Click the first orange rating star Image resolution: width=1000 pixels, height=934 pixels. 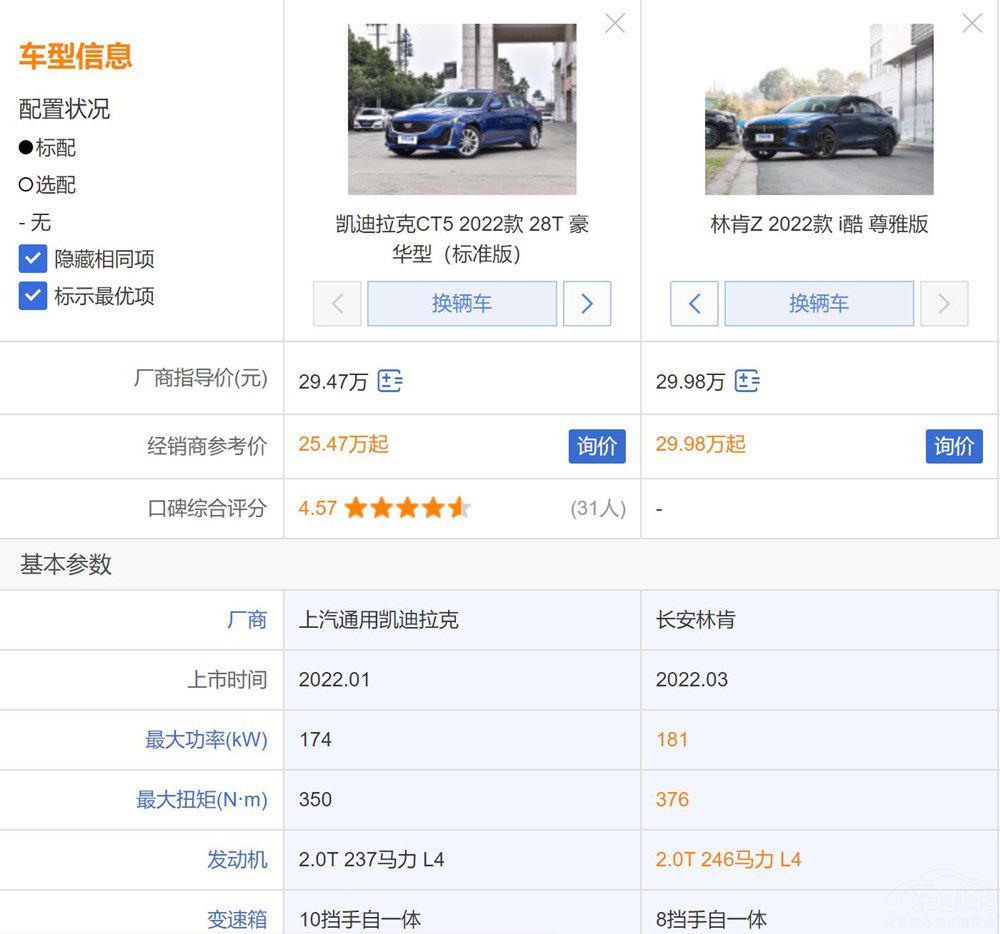[x=355, y=508]
